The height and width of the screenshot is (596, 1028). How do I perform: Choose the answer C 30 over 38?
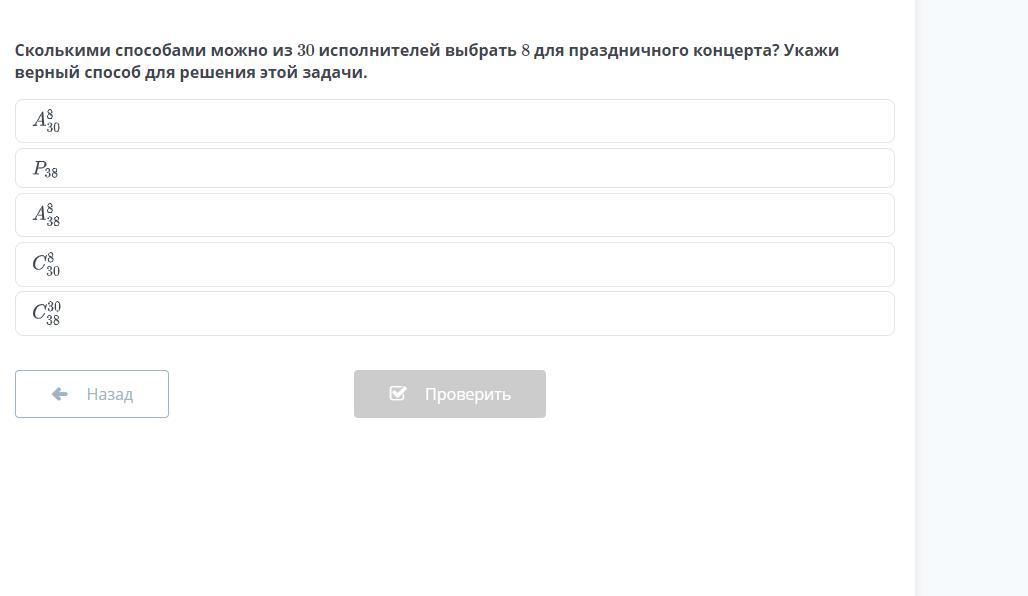click(x=454, y=313)
